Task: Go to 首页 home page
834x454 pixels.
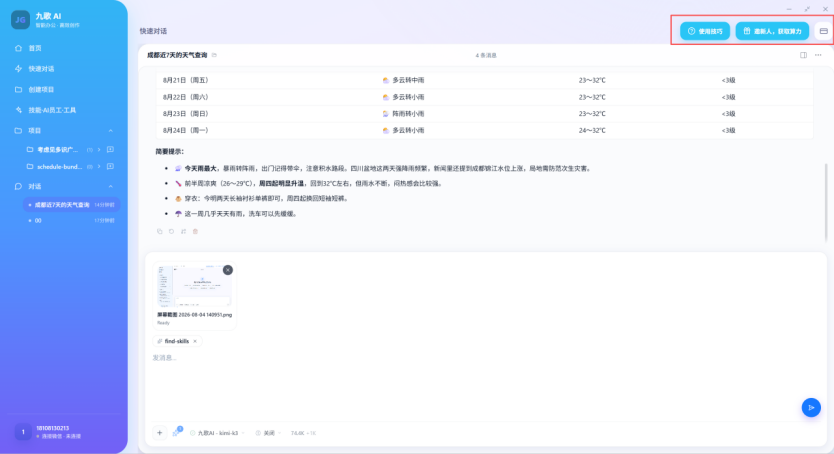Action: [x=35, y=48]
